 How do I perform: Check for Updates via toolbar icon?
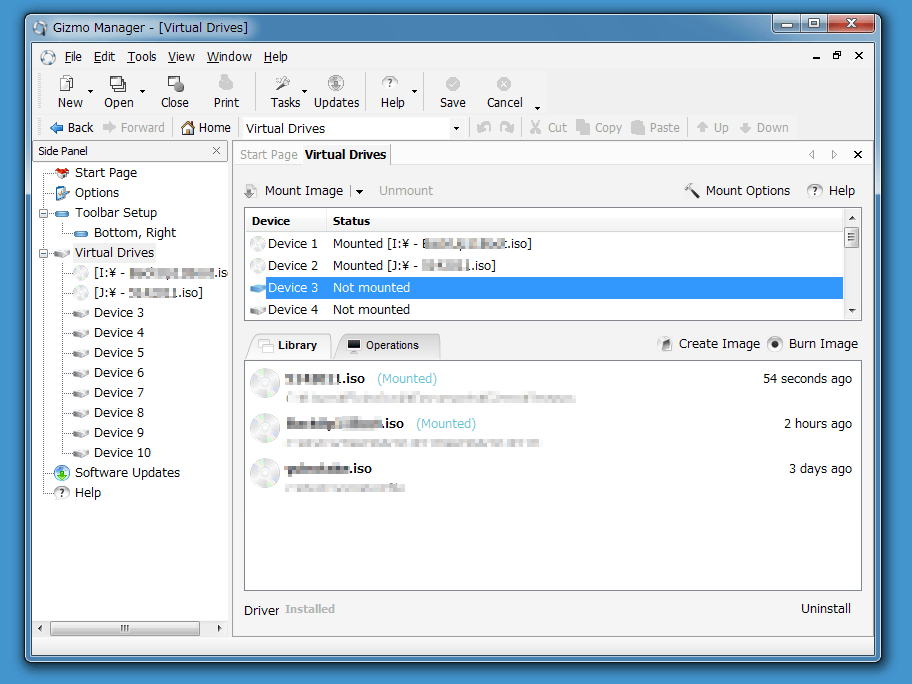pos(336,84)
